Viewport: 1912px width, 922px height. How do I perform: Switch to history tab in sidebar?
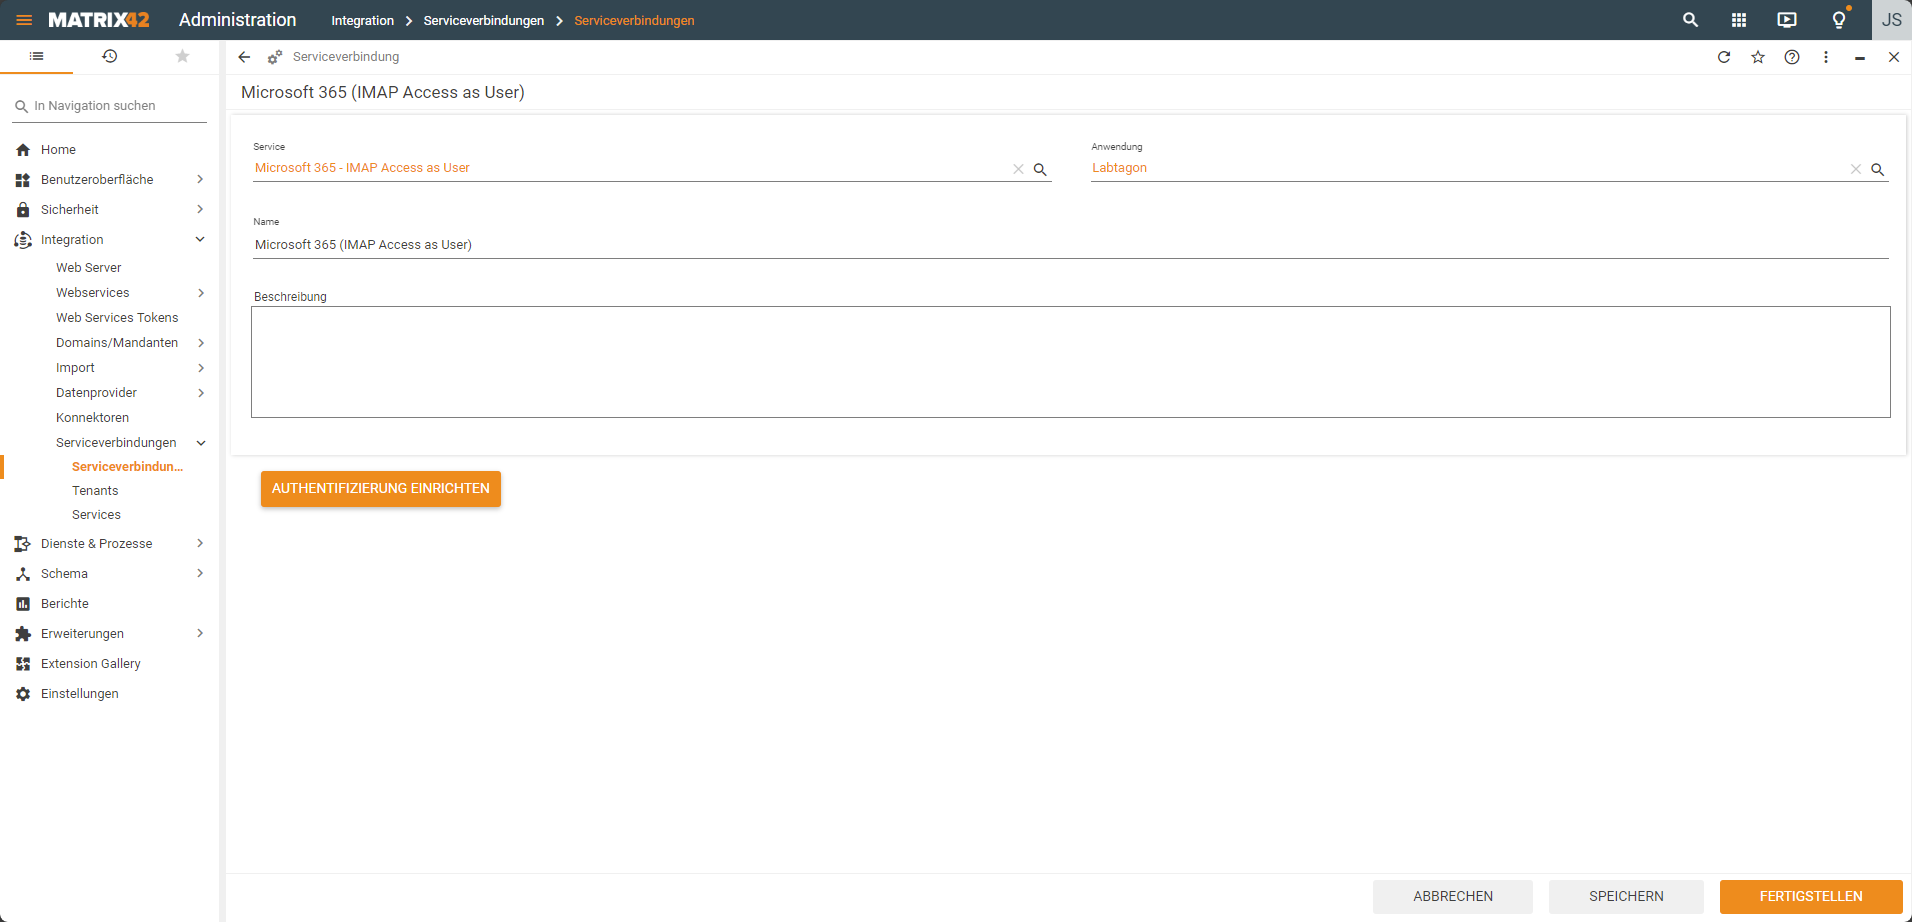pos(110,56)
